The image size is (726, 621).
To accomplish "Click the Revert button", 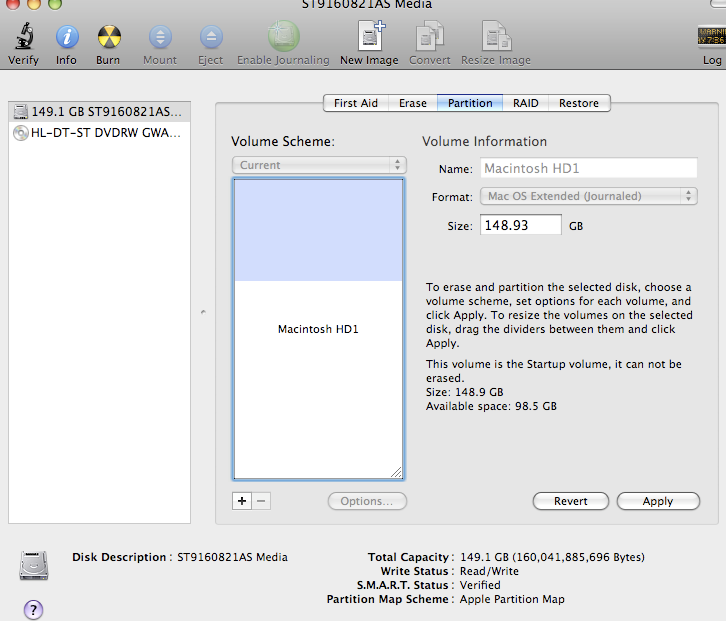I will pos(570,501).
